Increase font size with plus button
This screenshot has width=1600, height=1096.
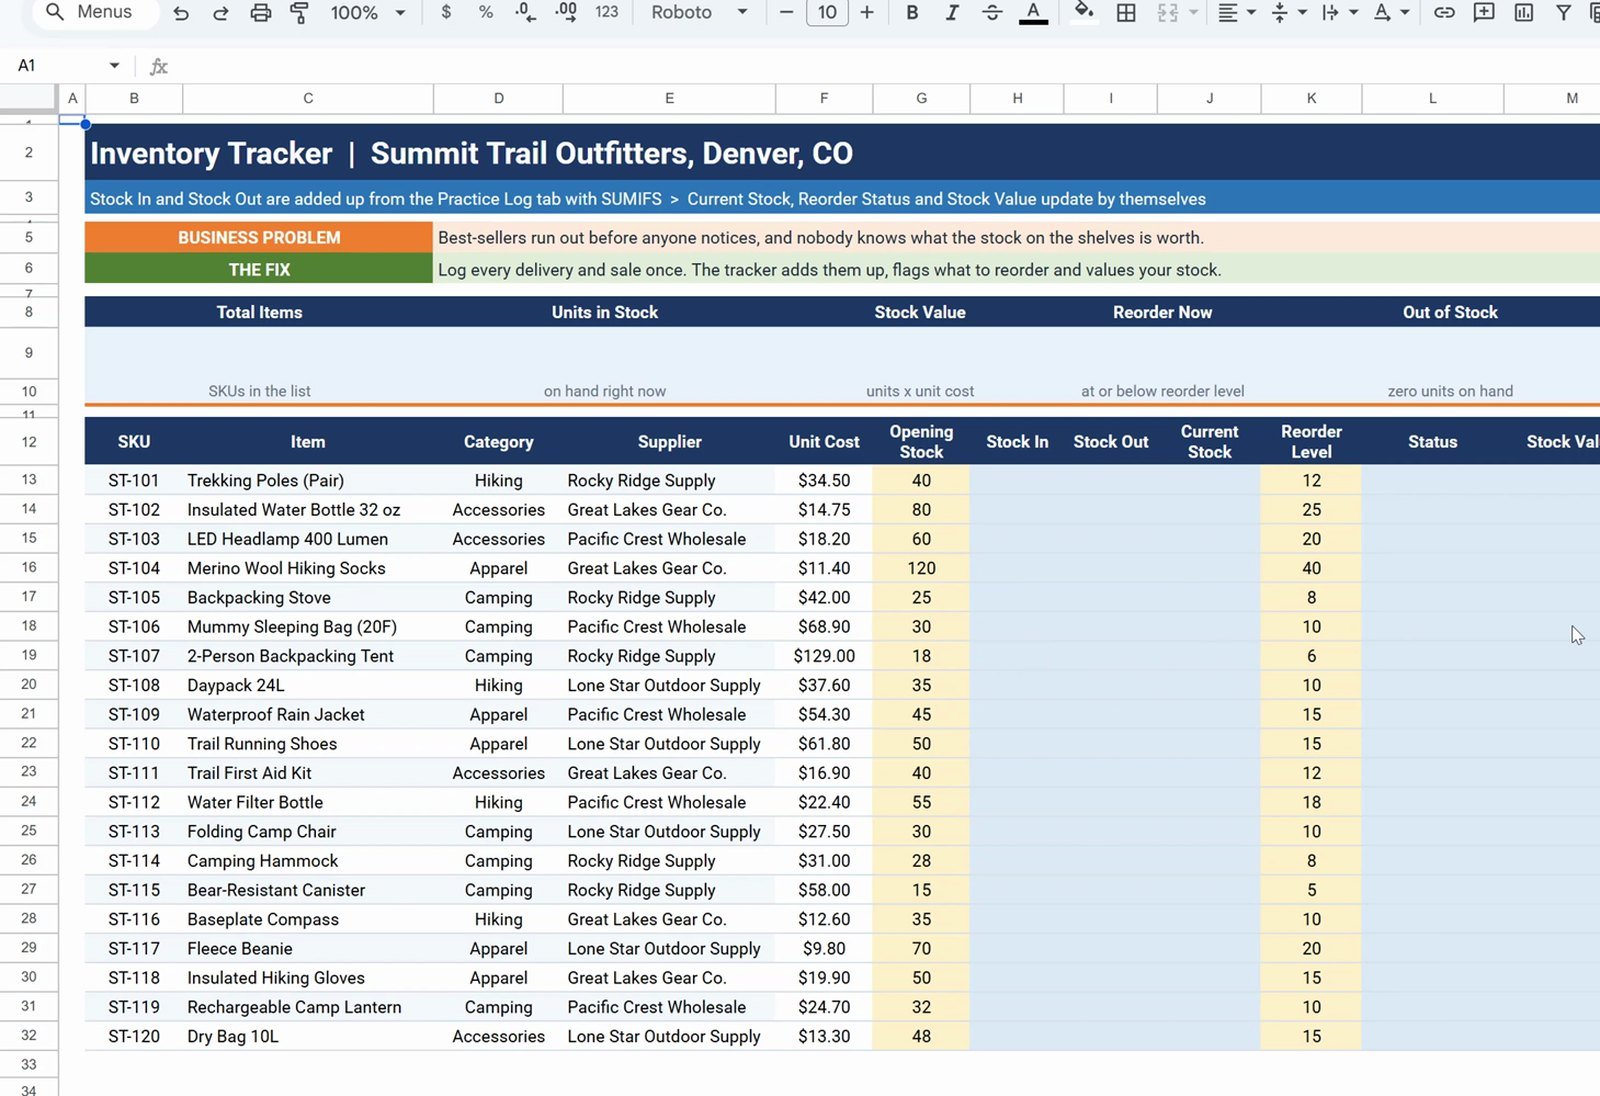click(867, 12)
